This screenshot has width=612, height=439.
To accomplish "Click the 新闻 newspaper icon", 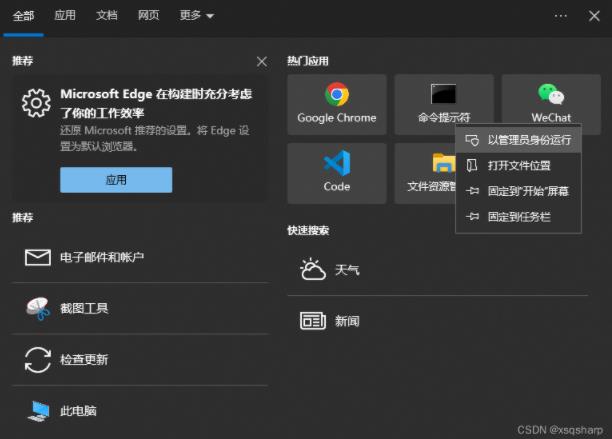I will [x=313, y=321].
